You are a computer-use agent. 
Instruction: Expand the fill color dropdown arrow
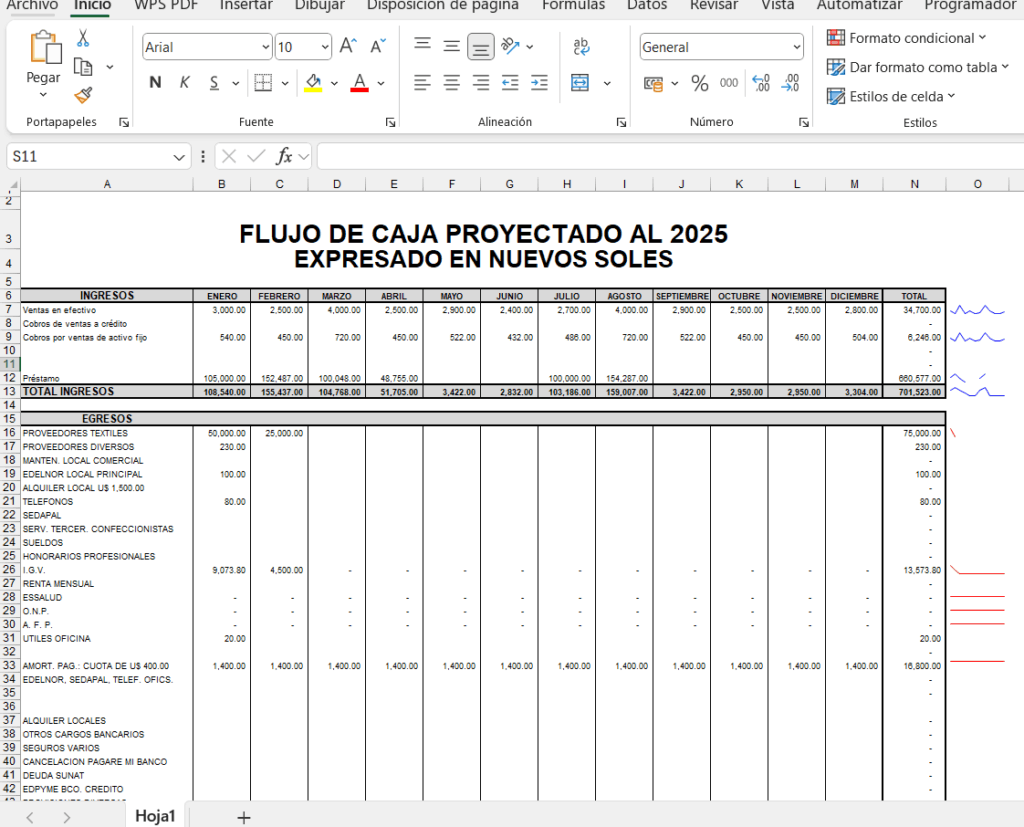point(334,84)
